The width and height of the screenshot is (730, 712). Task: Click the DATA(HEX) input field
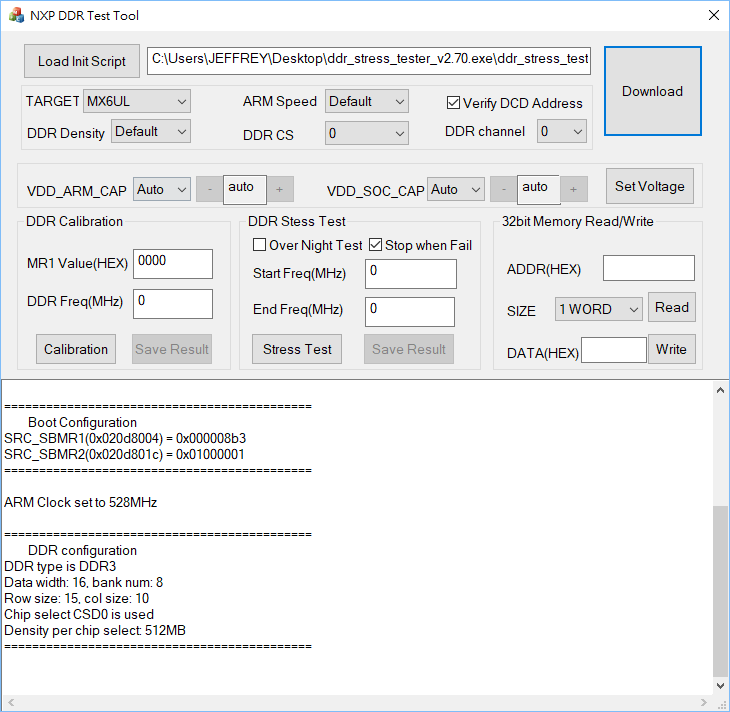tap(614, 350)
